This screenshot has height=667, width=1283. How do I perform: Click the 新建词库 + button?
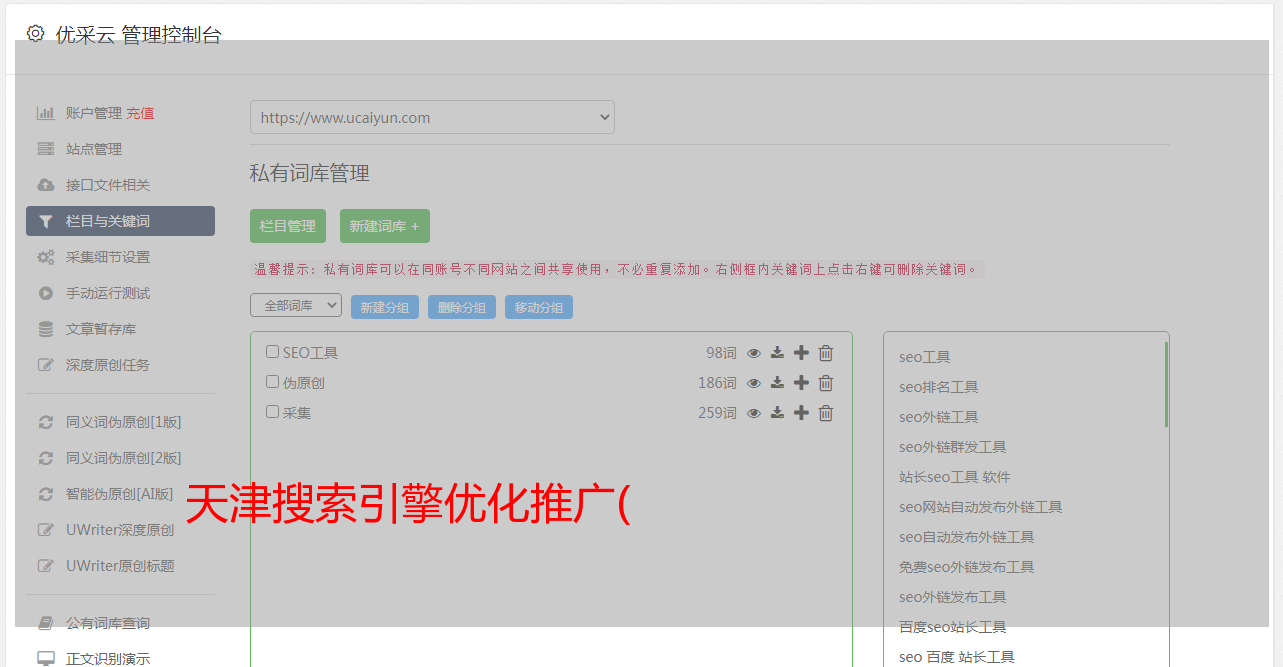(384, 226)
